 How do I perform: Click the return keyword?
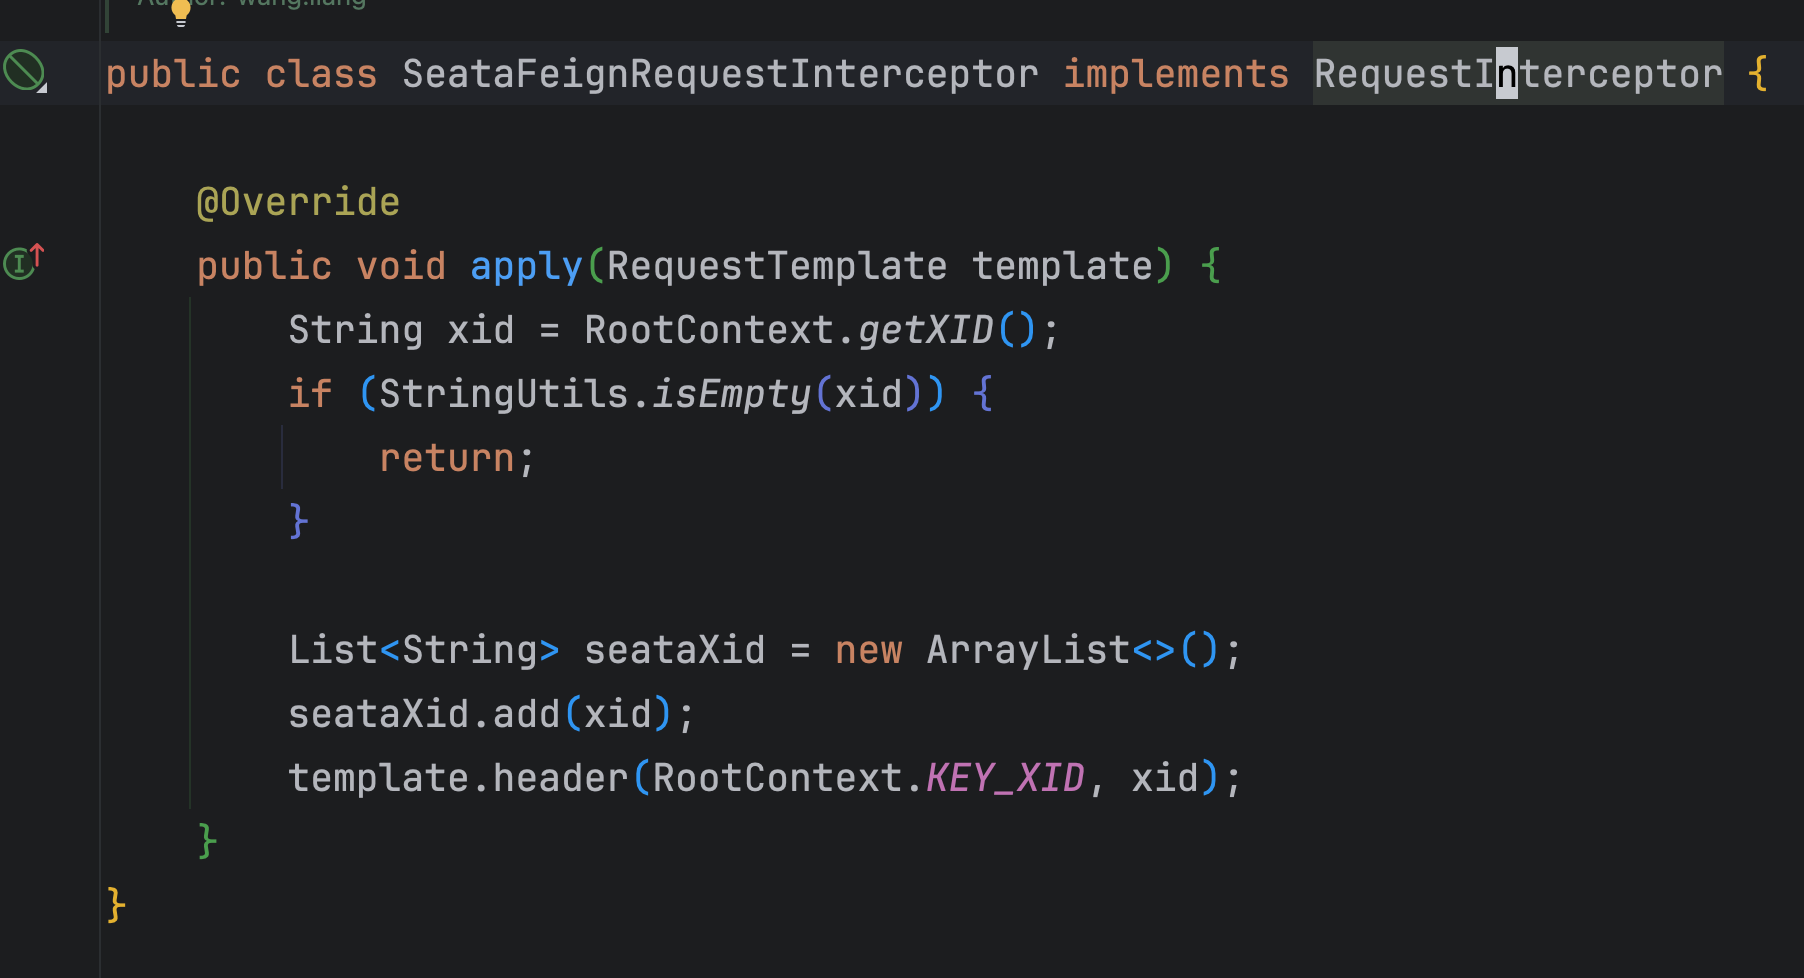[446, 458]
